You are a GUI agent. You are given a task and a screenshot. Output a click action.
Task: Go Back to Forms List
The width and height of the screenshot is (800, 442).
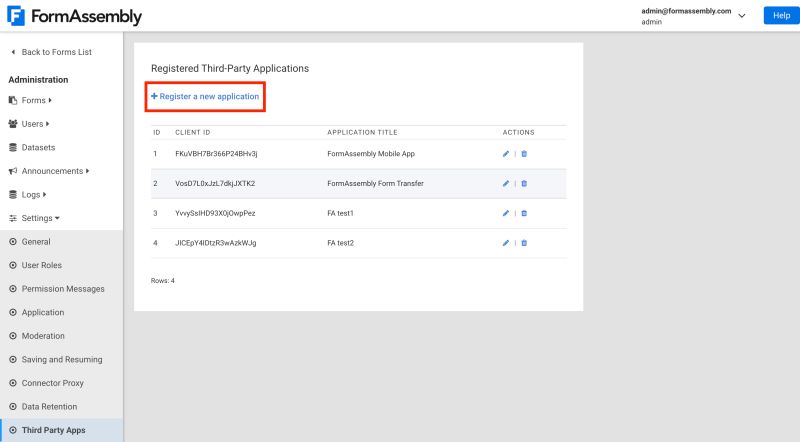[57, 52]
